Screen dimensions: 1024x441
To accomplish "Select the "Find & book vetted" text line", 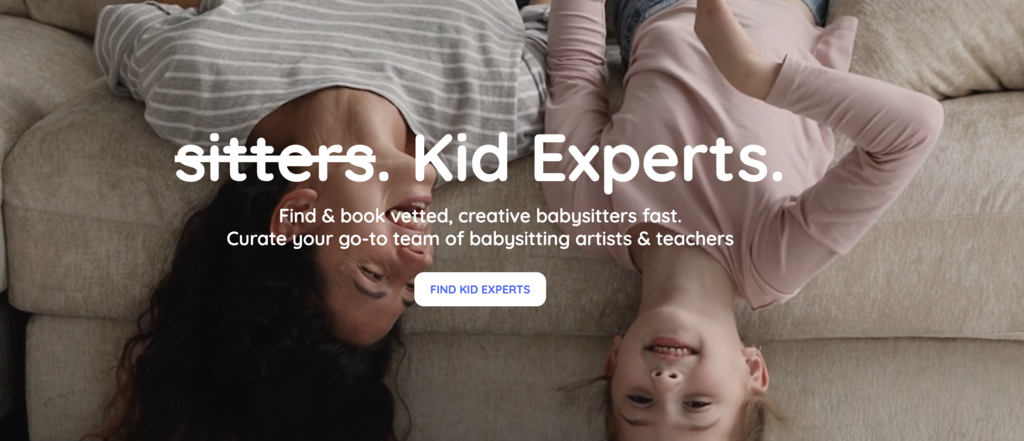I will tap(480, 216).
